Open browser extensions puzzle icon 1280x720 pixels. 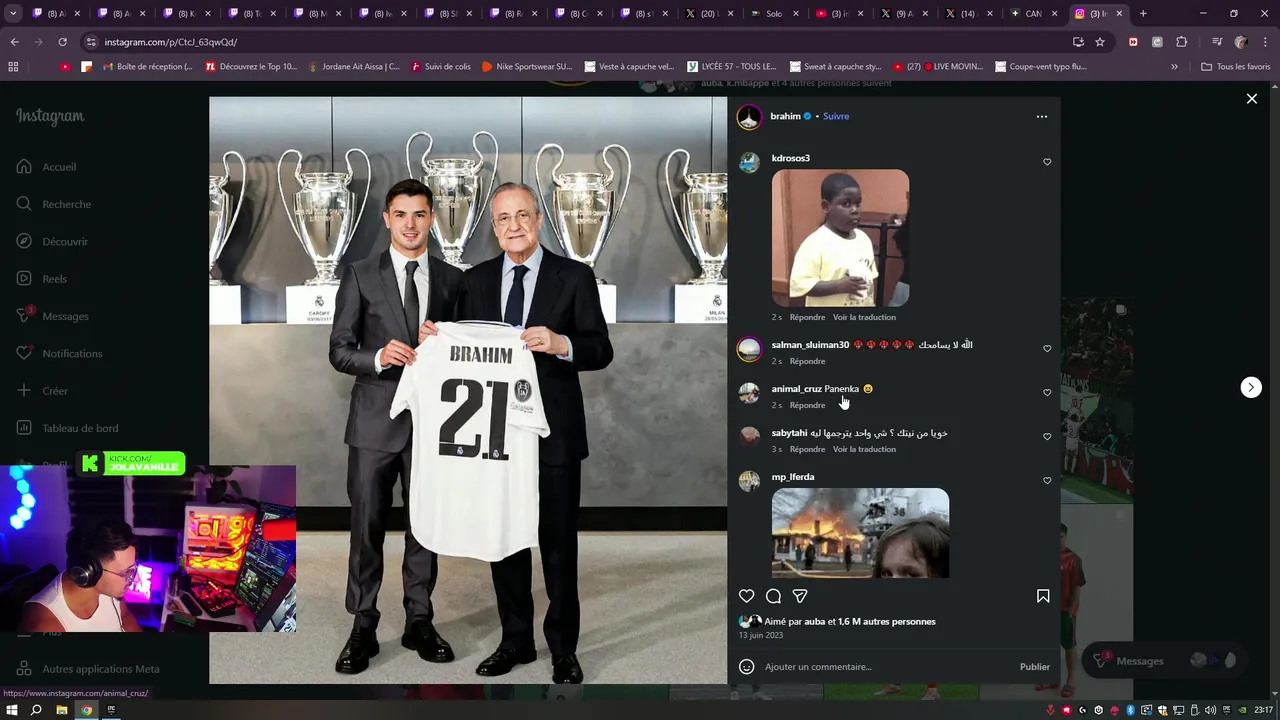pyautogui.click(x=1181, y=42)
